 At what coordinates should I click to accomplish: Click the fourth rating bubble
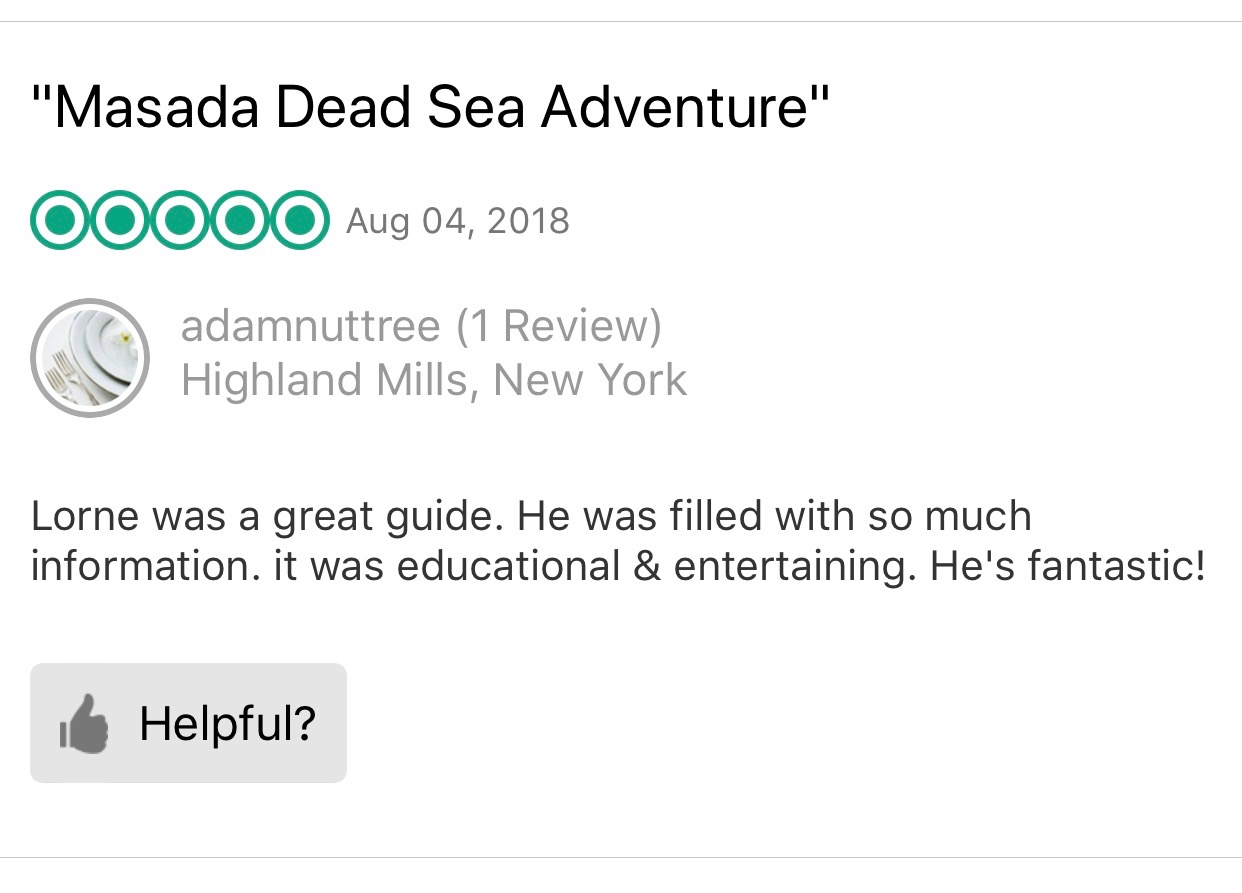238,219
